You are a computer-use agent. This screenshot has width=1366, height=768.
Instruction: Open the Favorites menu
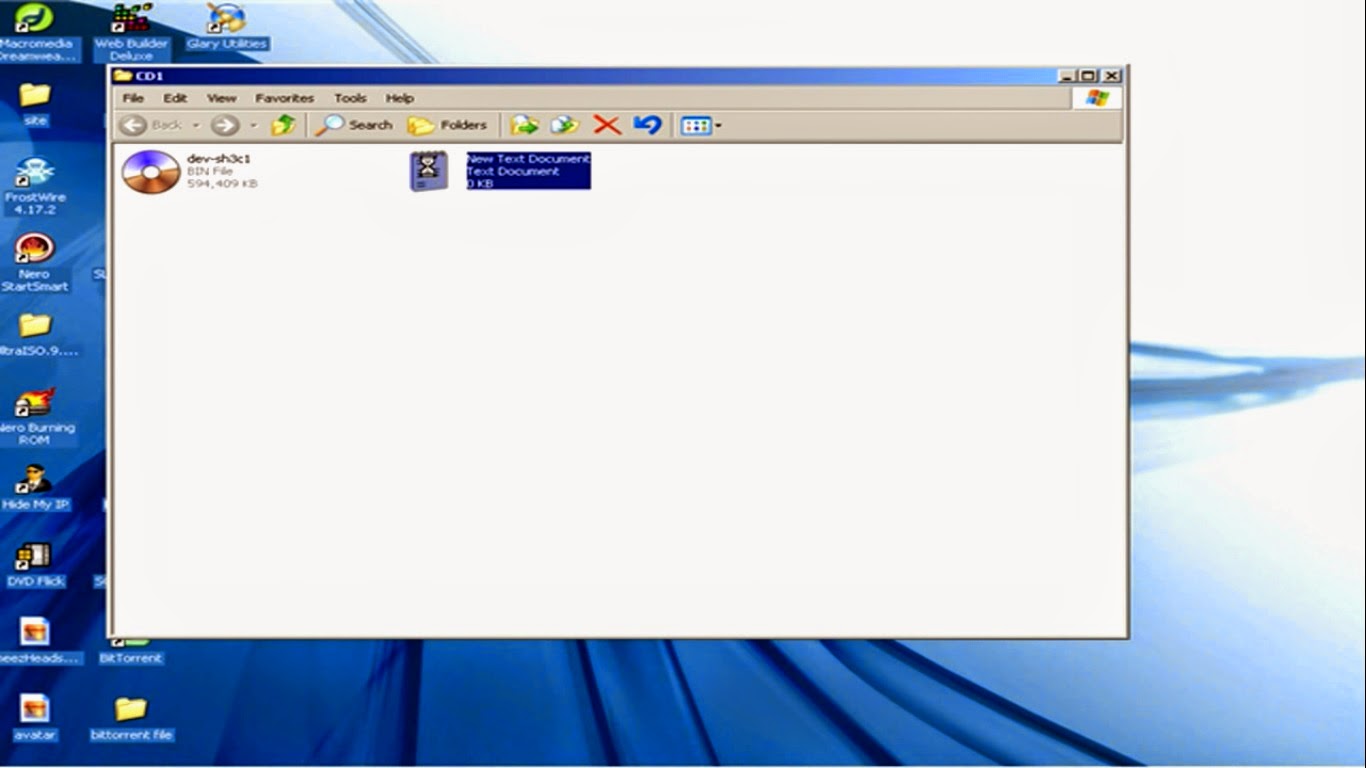[x=284, y=98]
